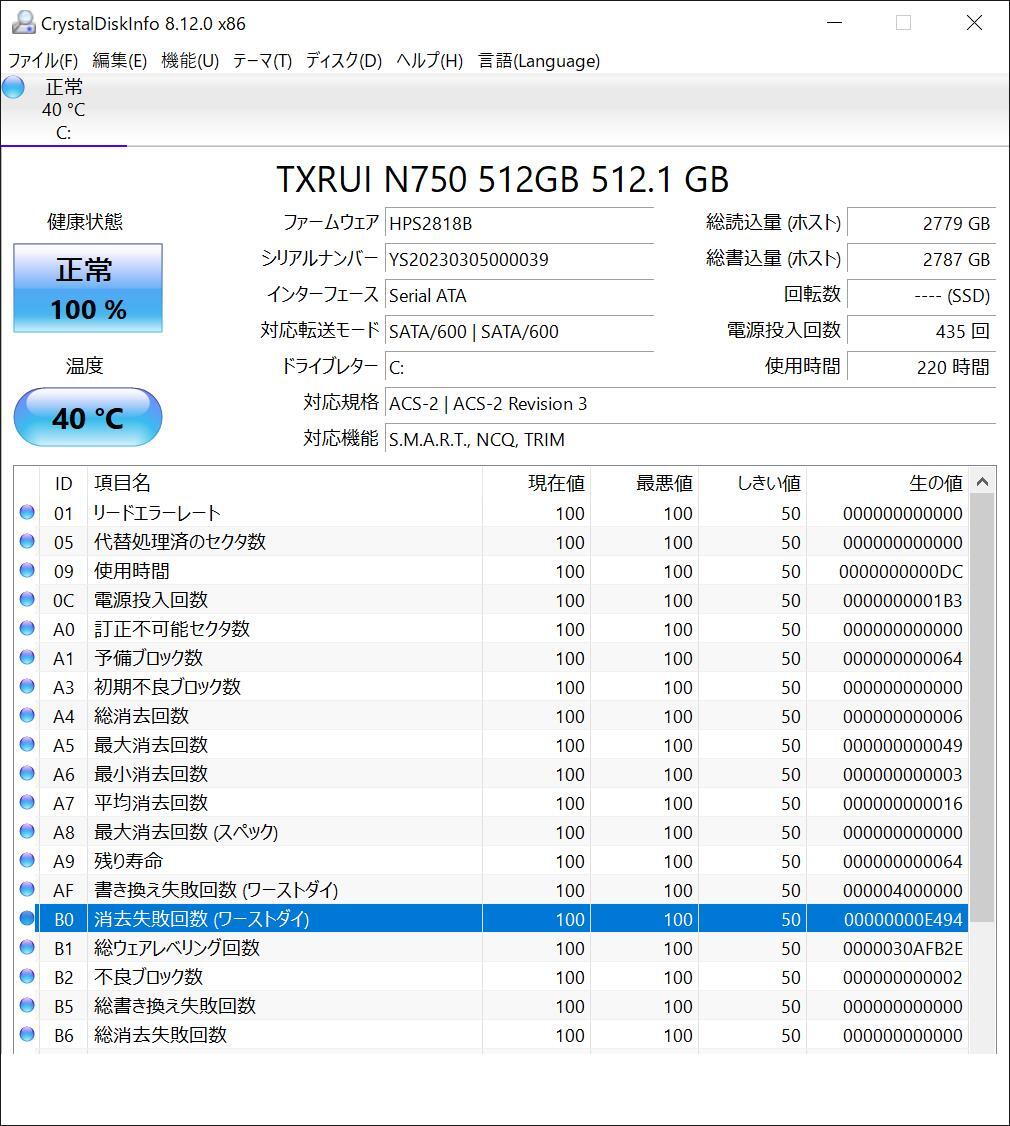The image size is (1010, 1126).
Task: Click the 対応機能 field S.M.A.R.T., NCQ, TRIM
Action: coord(690,439)
